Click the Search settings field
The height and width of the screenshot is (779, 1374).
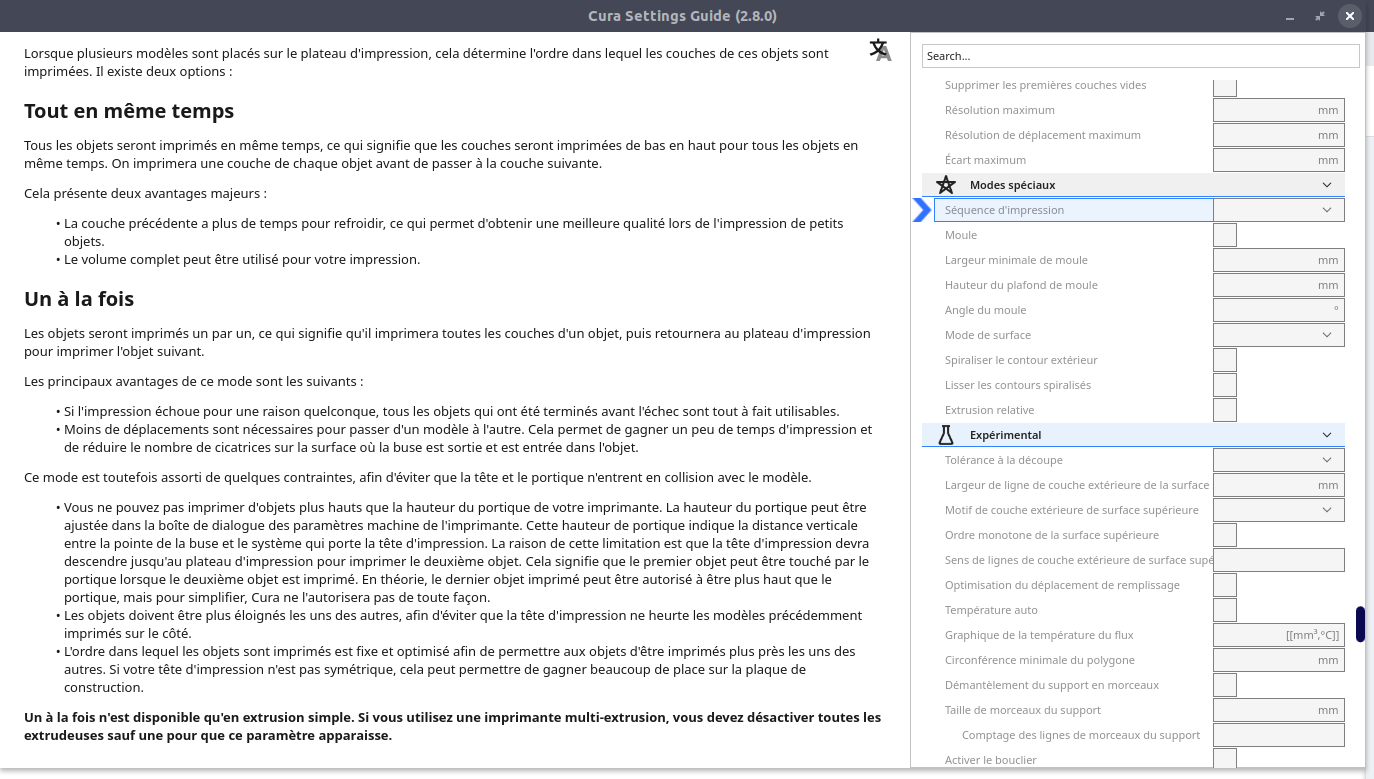tap(1141, 56)
